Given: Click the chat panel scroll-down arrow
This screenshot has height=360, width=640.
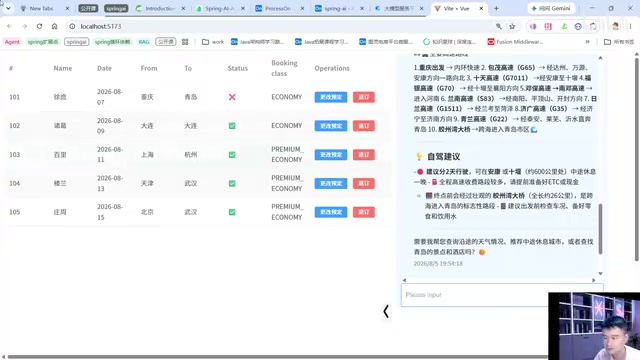Looking at the screenshot, I should (600, 273).
